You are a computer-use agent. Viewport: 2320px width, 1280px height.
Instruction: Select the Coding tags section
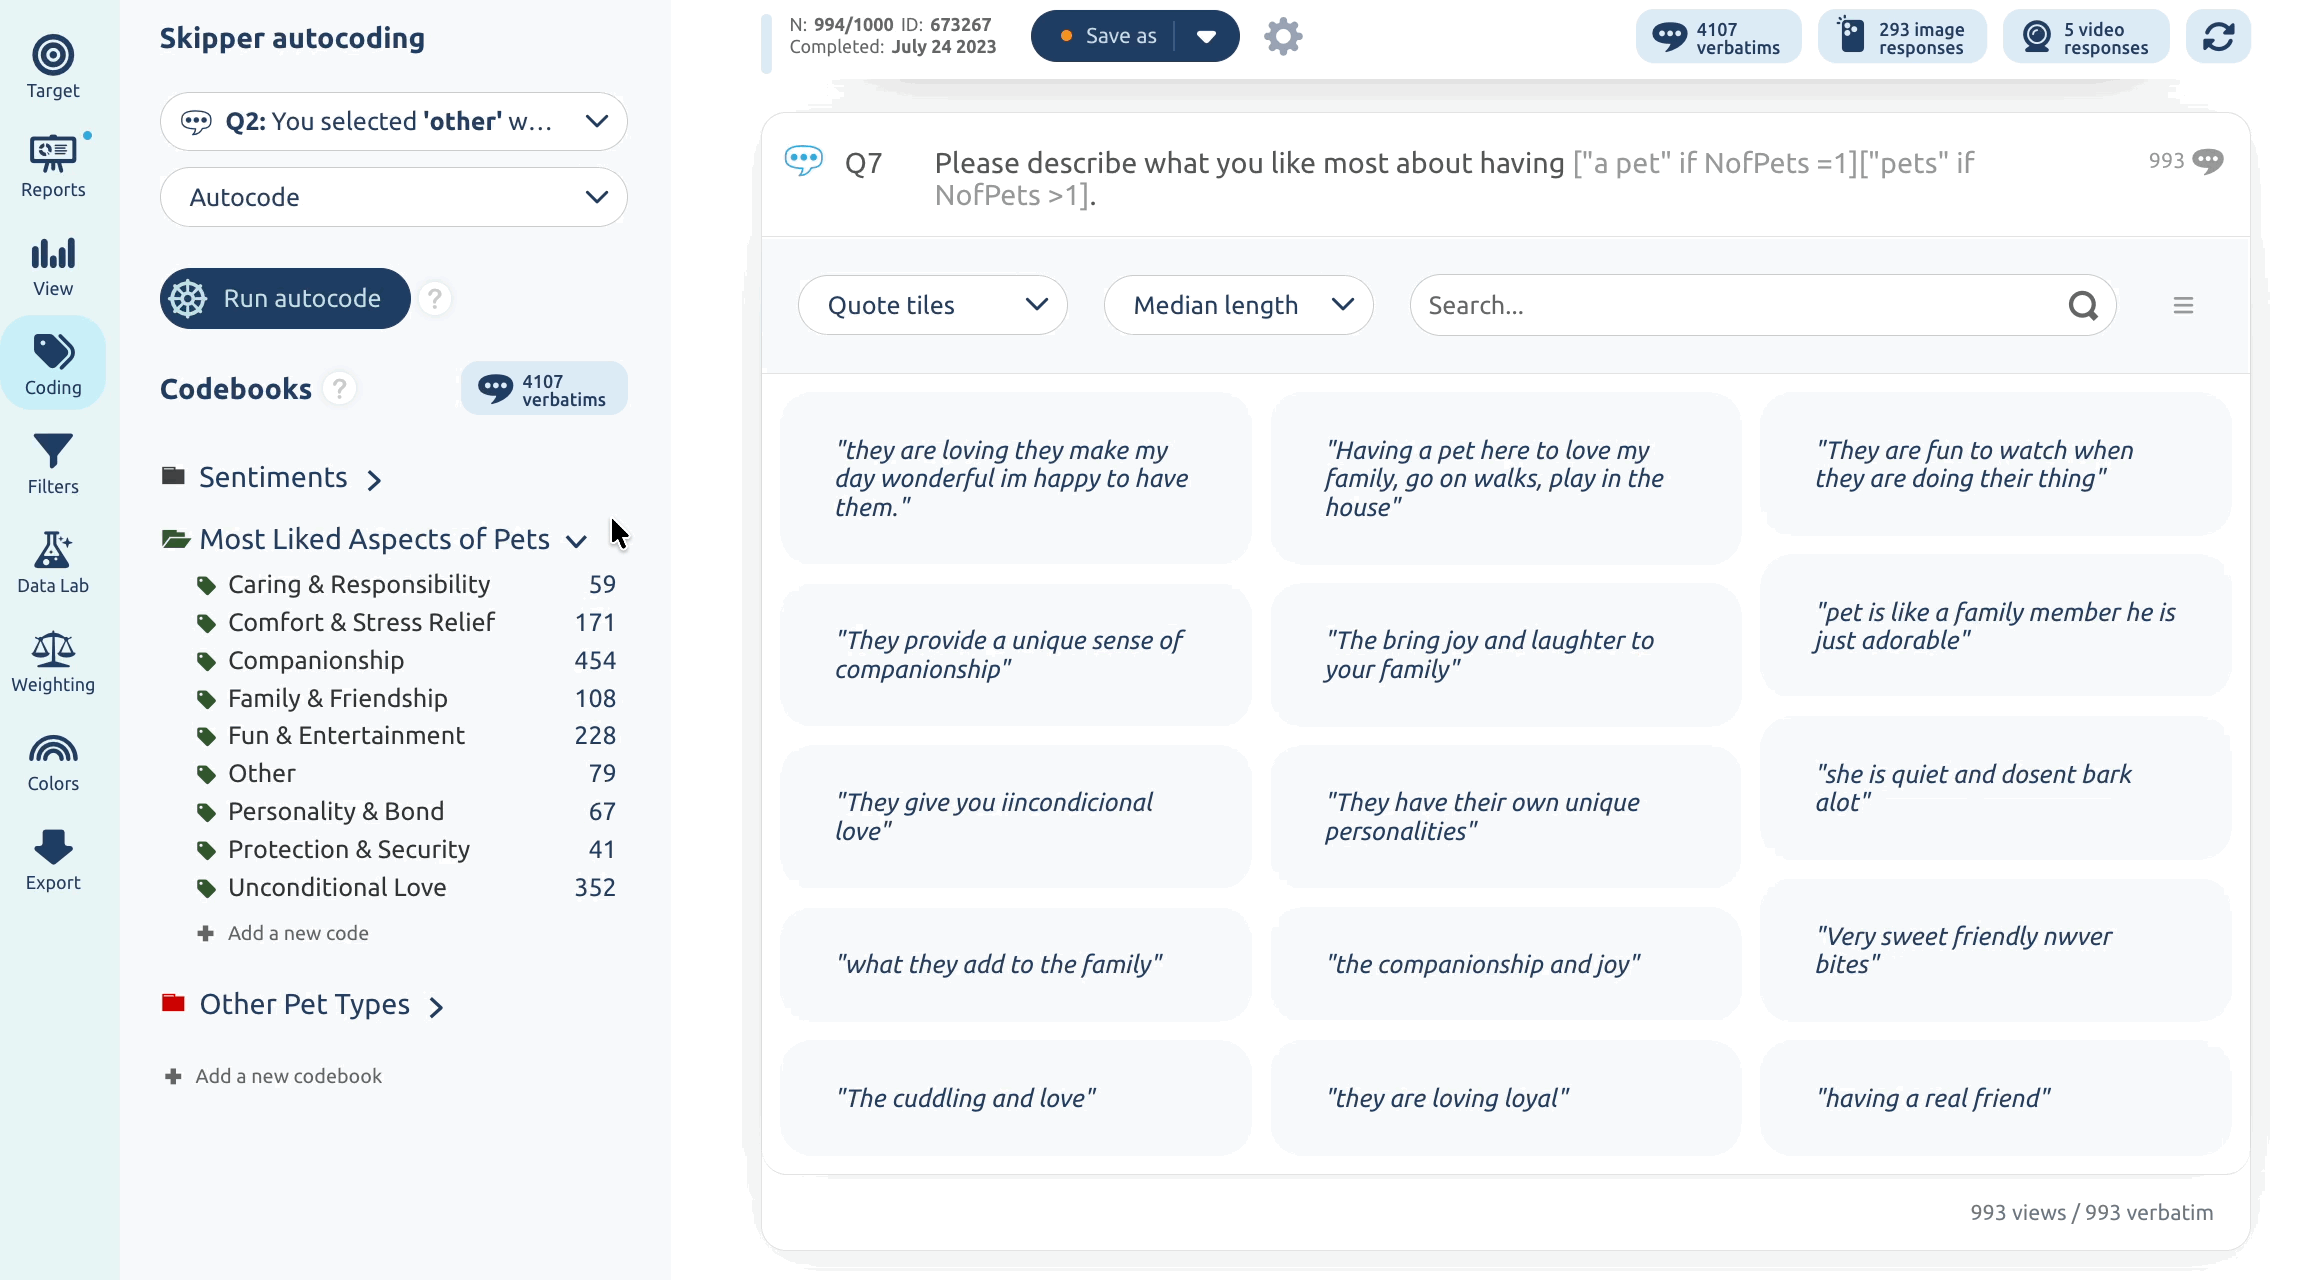click(53, 364)
